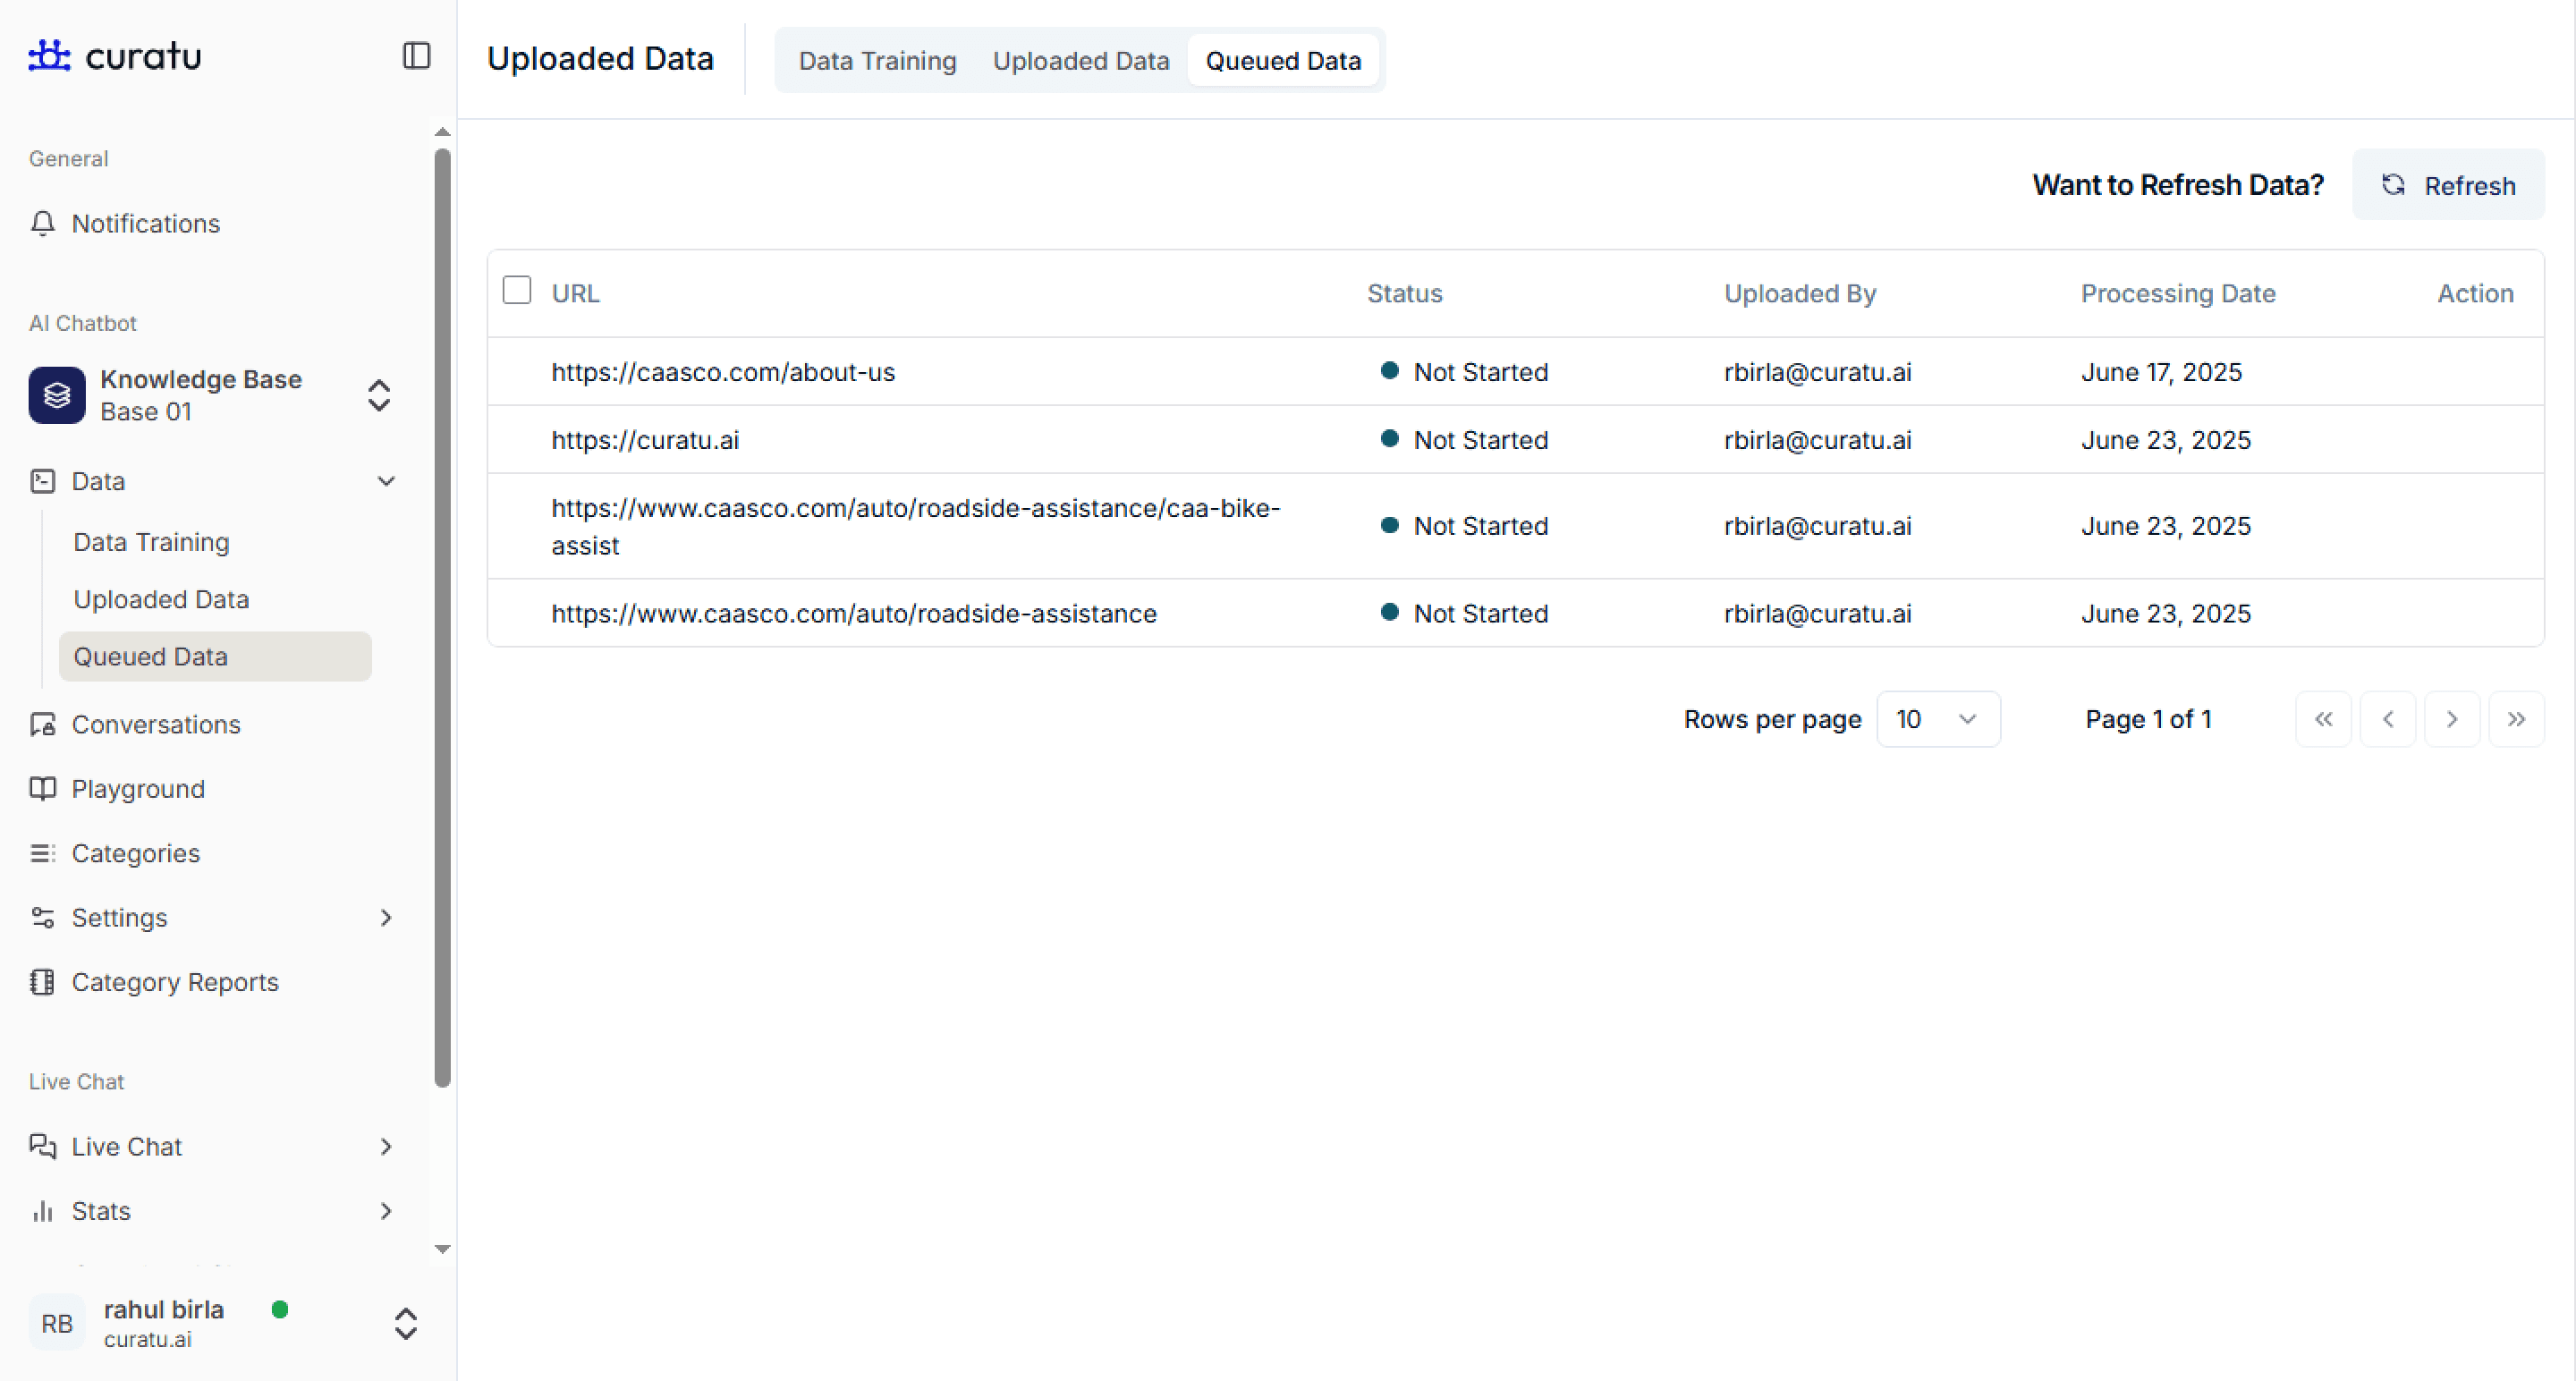Screen dimensions: 2576x1381
Task: Open Conversations page
Action: [x=156, y=724]
